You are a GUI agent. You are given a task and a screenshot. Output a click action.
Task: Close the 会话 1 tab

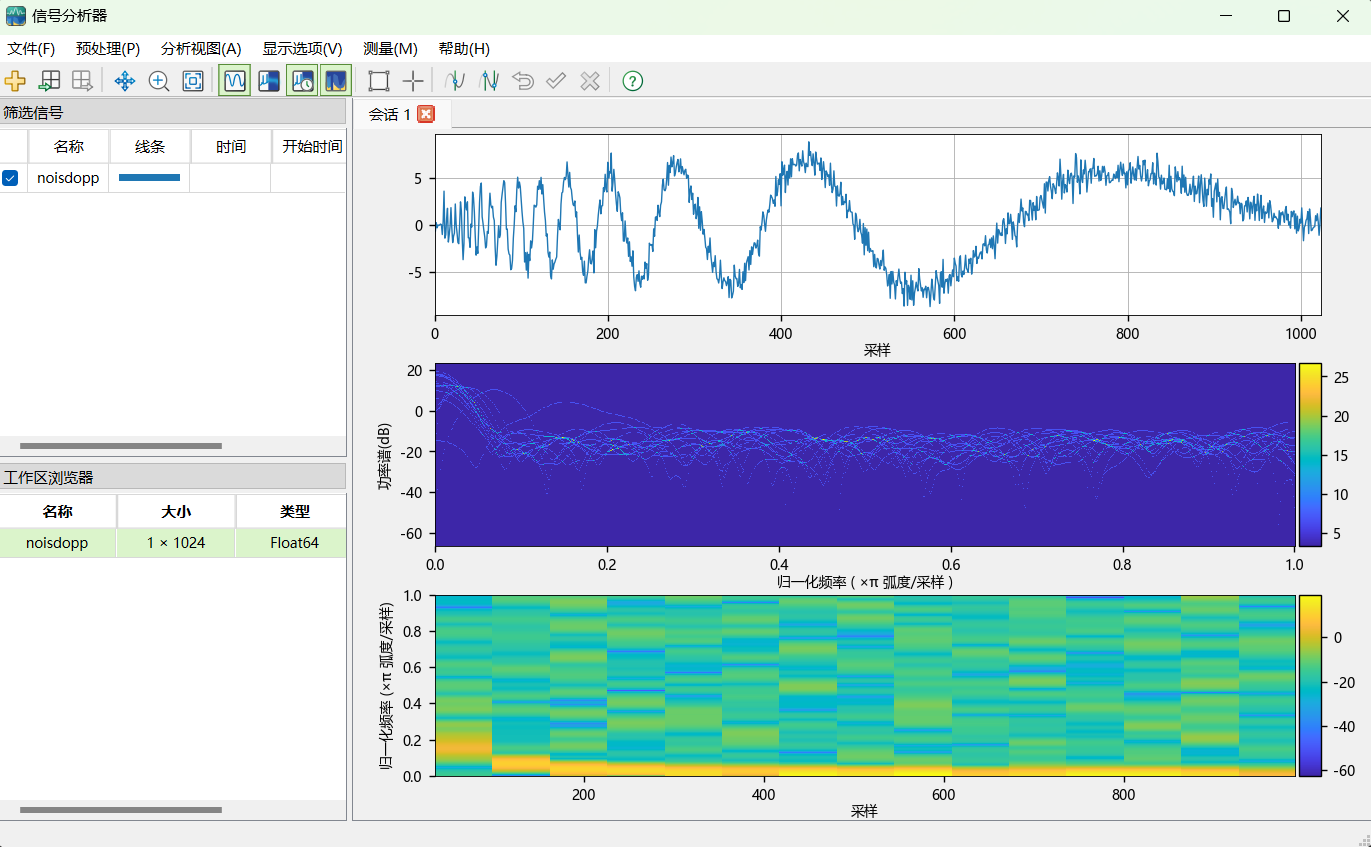426,114
